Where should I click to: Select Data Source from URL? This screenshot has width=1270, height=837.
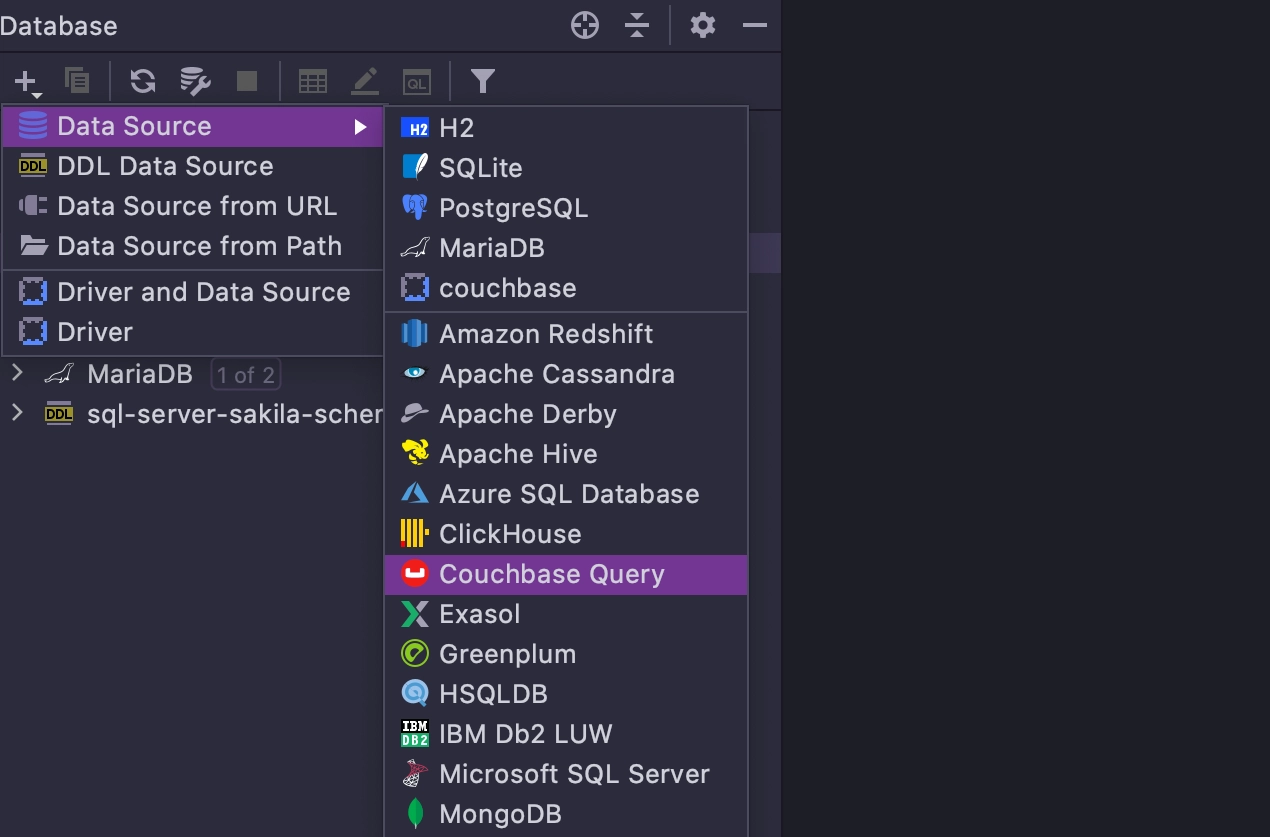194,207
